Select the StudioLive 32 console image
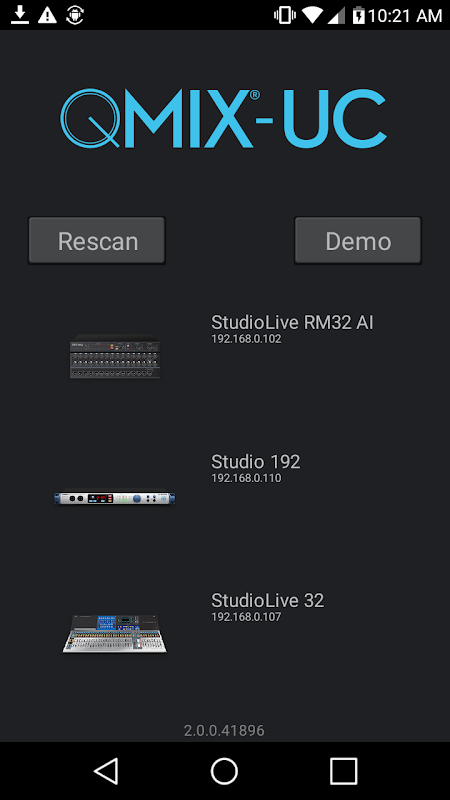Screen dimensions: 450x800 coord(115,634)
